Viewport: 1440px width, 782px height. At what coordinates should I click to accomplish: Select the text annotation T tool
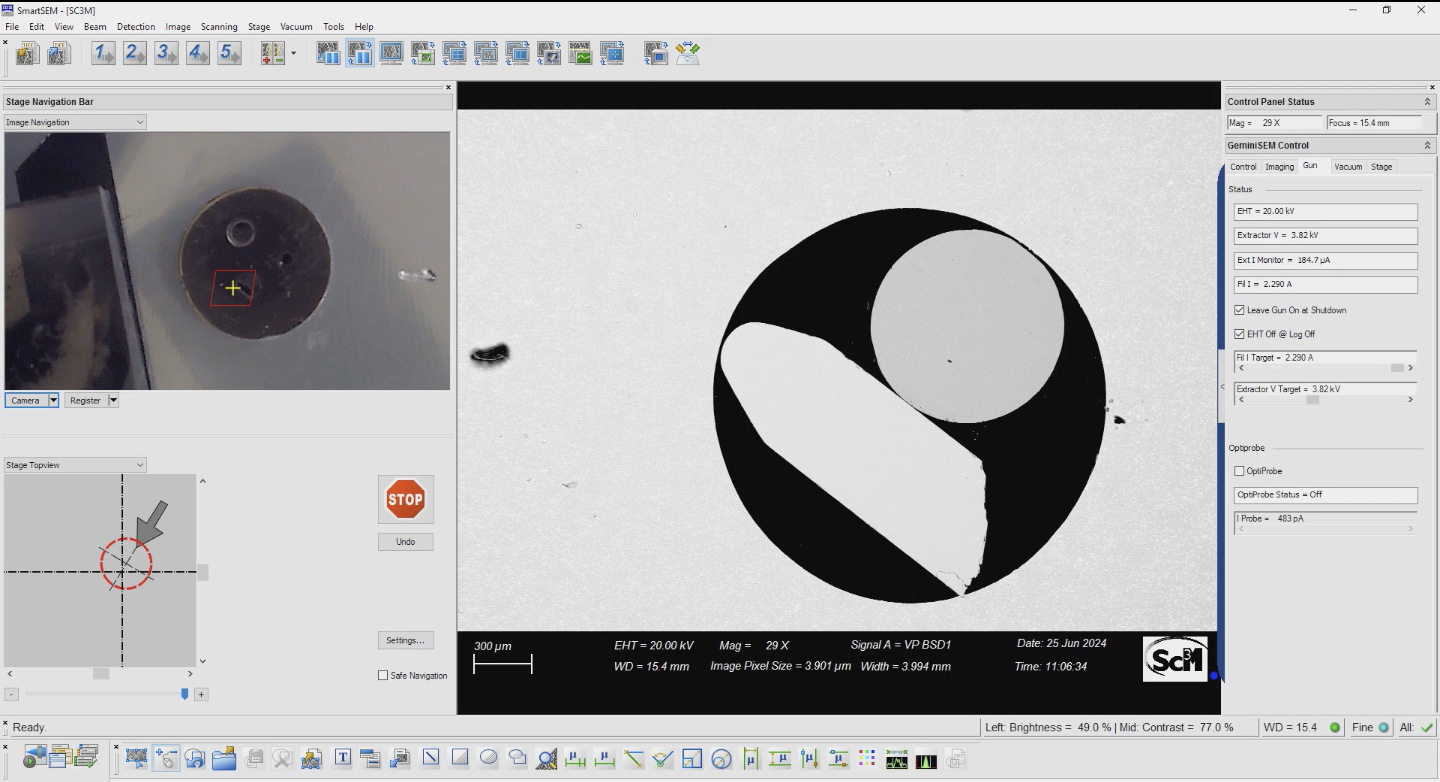point(342,758)
